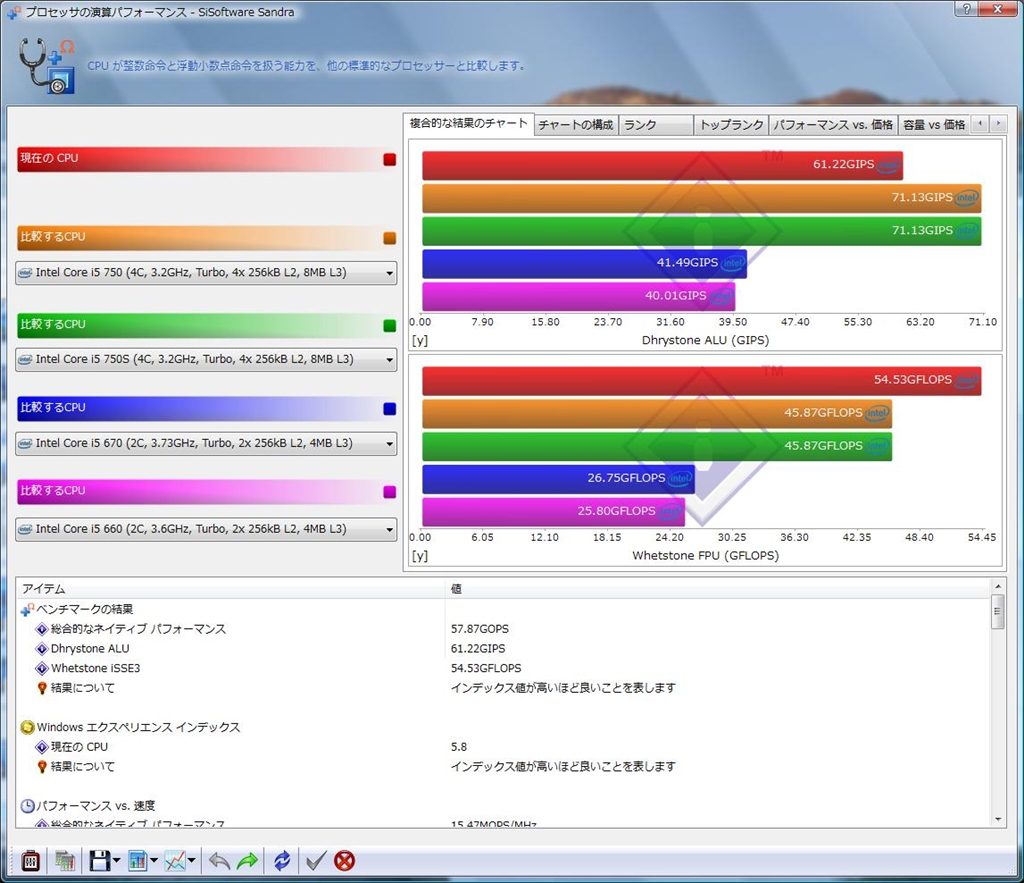The image size is (1024, 883).
Task: Click the results list scrollbar thumb
Action: coord(997,612)
